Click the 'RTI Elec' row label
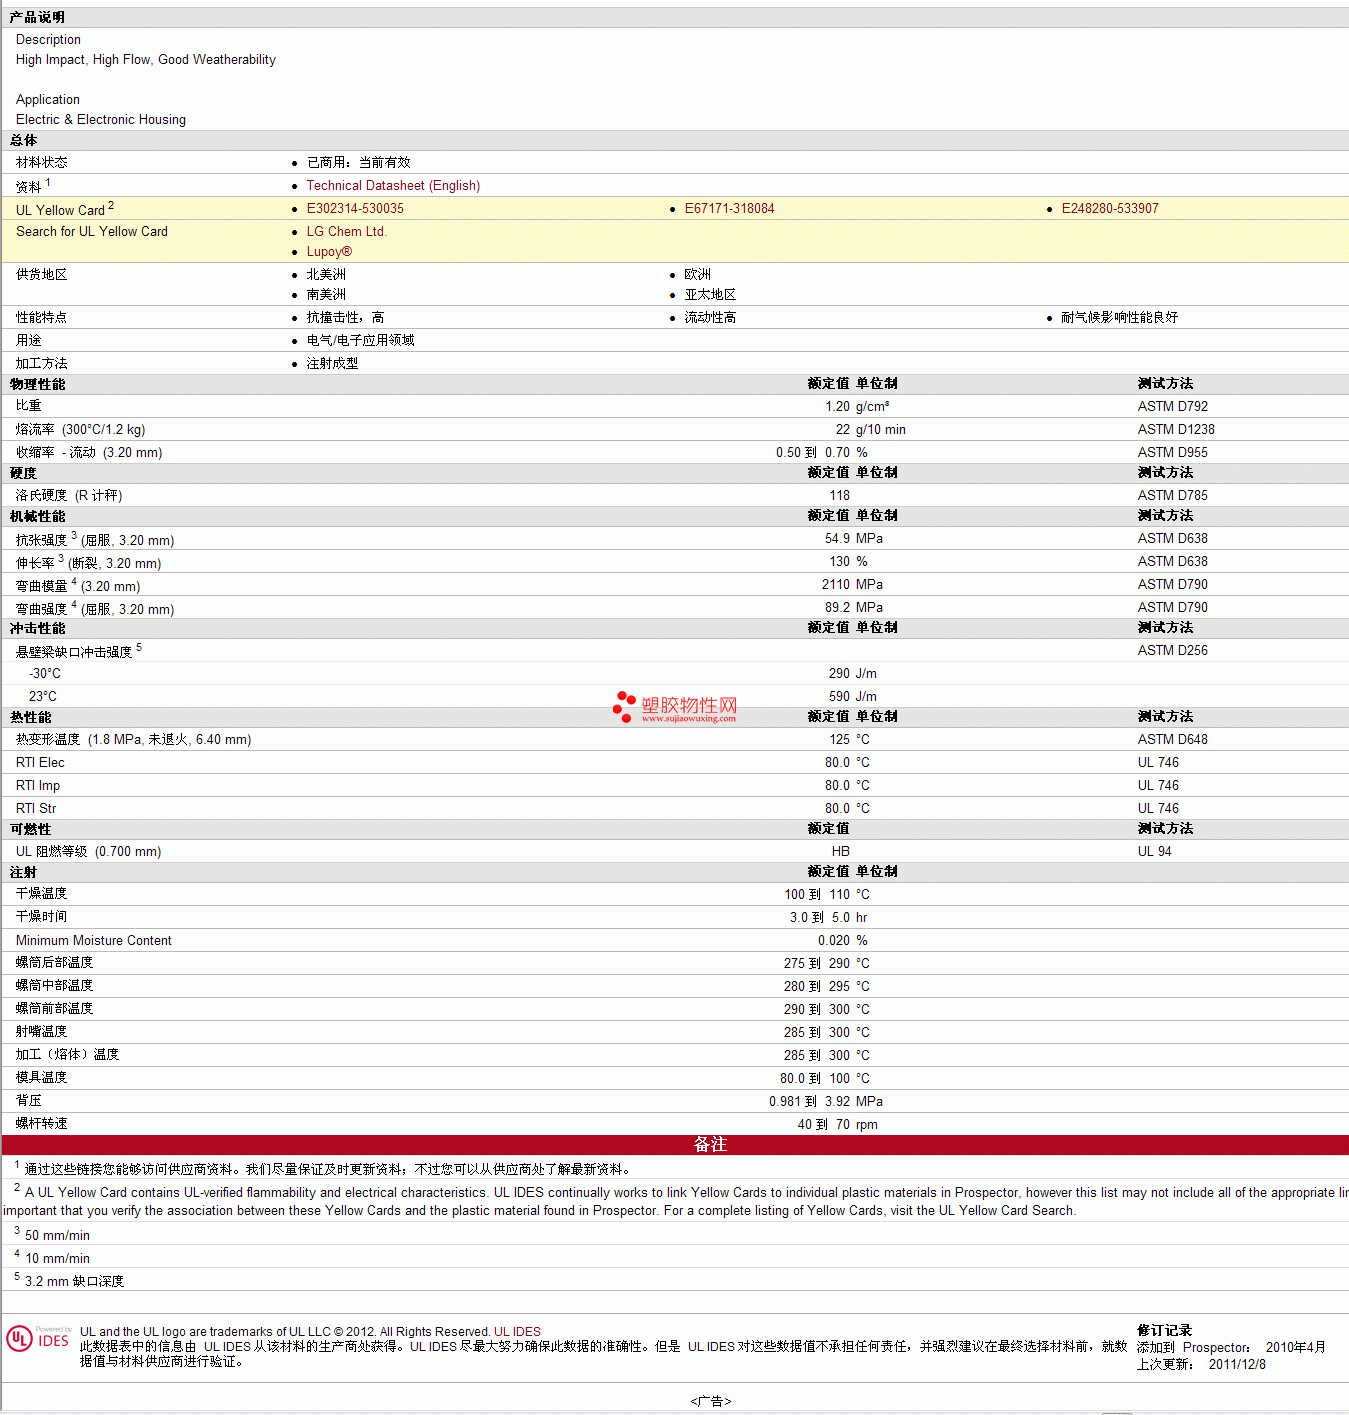This screenshot has width=1349, height=1415. click(x=40, y=763)
